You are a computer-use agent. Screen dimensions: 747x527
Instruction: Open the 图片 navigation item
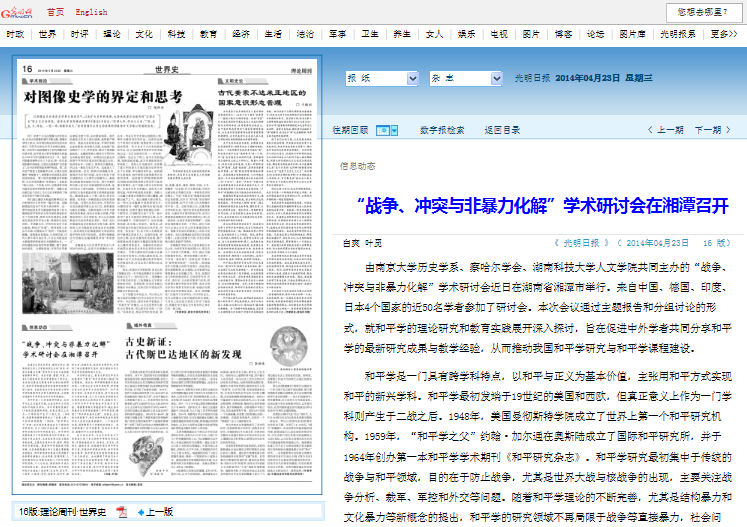click(531, 34)
